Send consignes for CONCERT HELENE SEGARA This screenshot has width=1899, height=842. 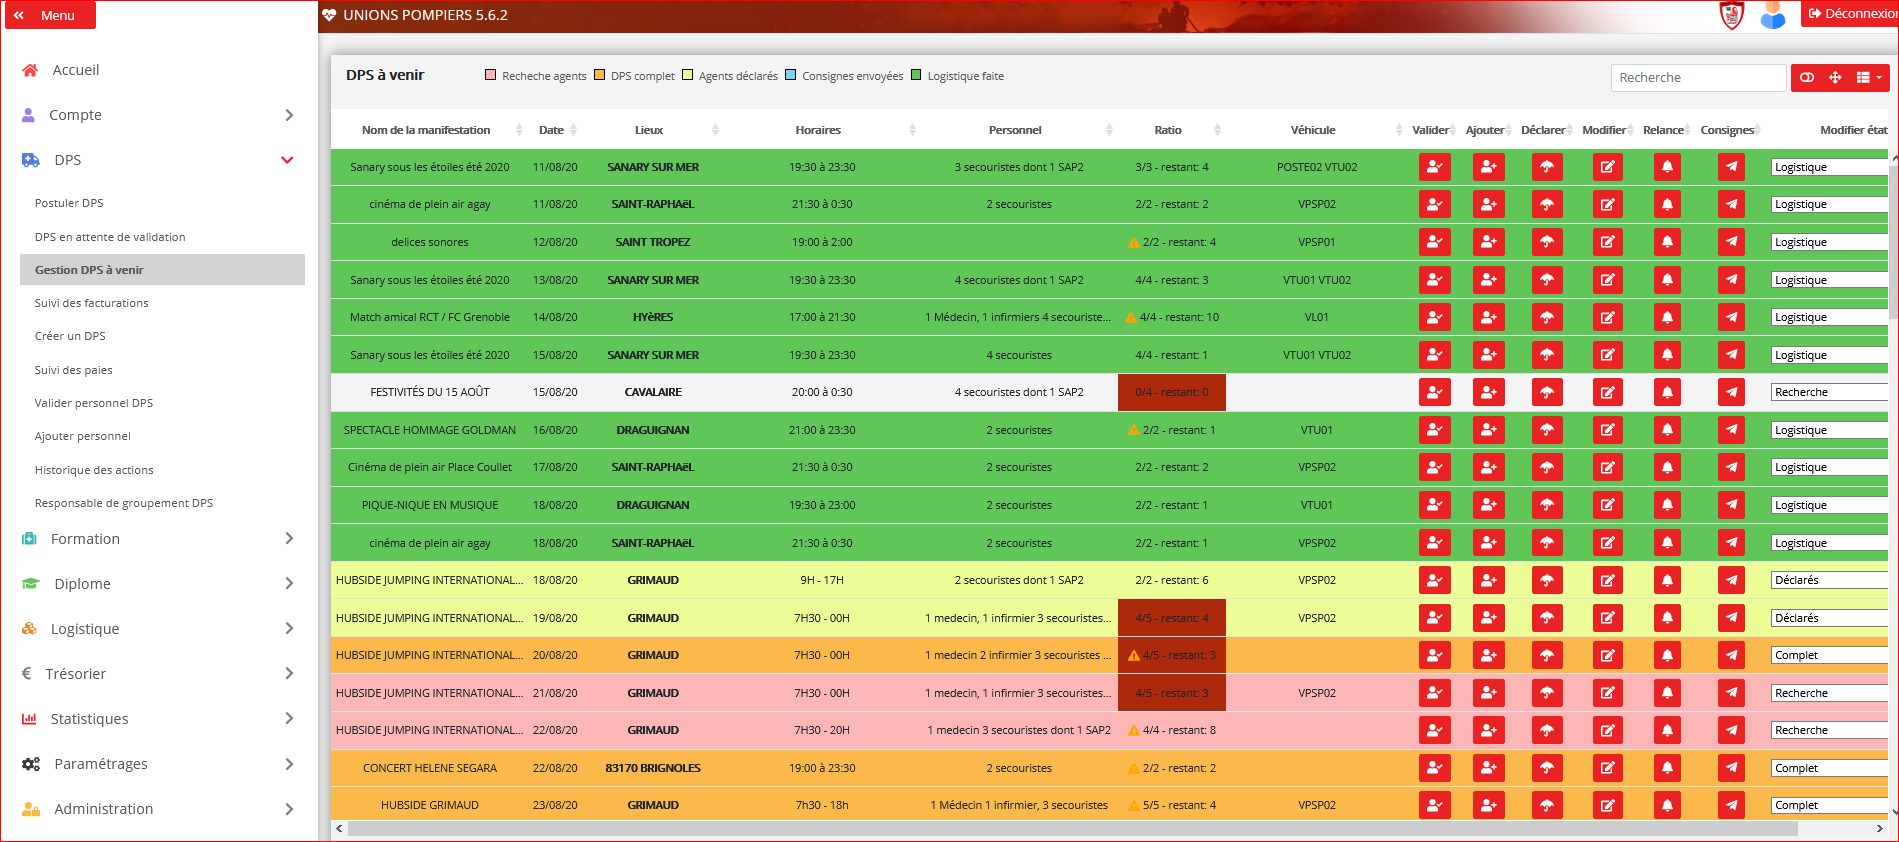(1731, 768)
